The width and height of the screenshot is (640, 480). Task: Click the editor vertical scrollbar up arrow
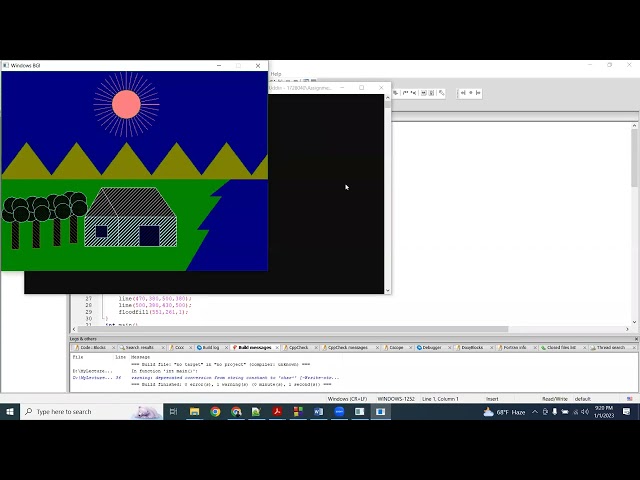[634, 126]
